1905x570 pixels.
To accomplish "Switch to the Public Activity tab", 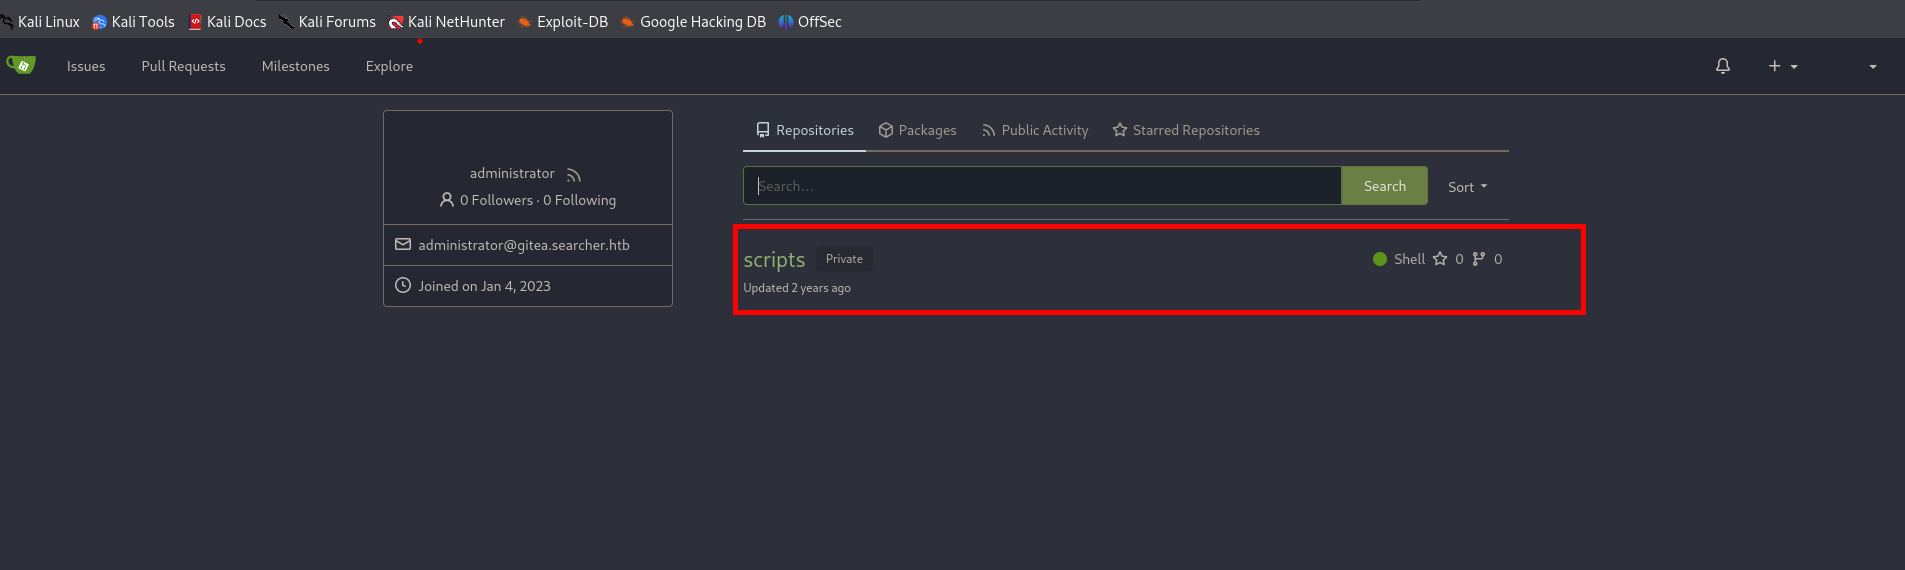I will (x=1035, y=130).
